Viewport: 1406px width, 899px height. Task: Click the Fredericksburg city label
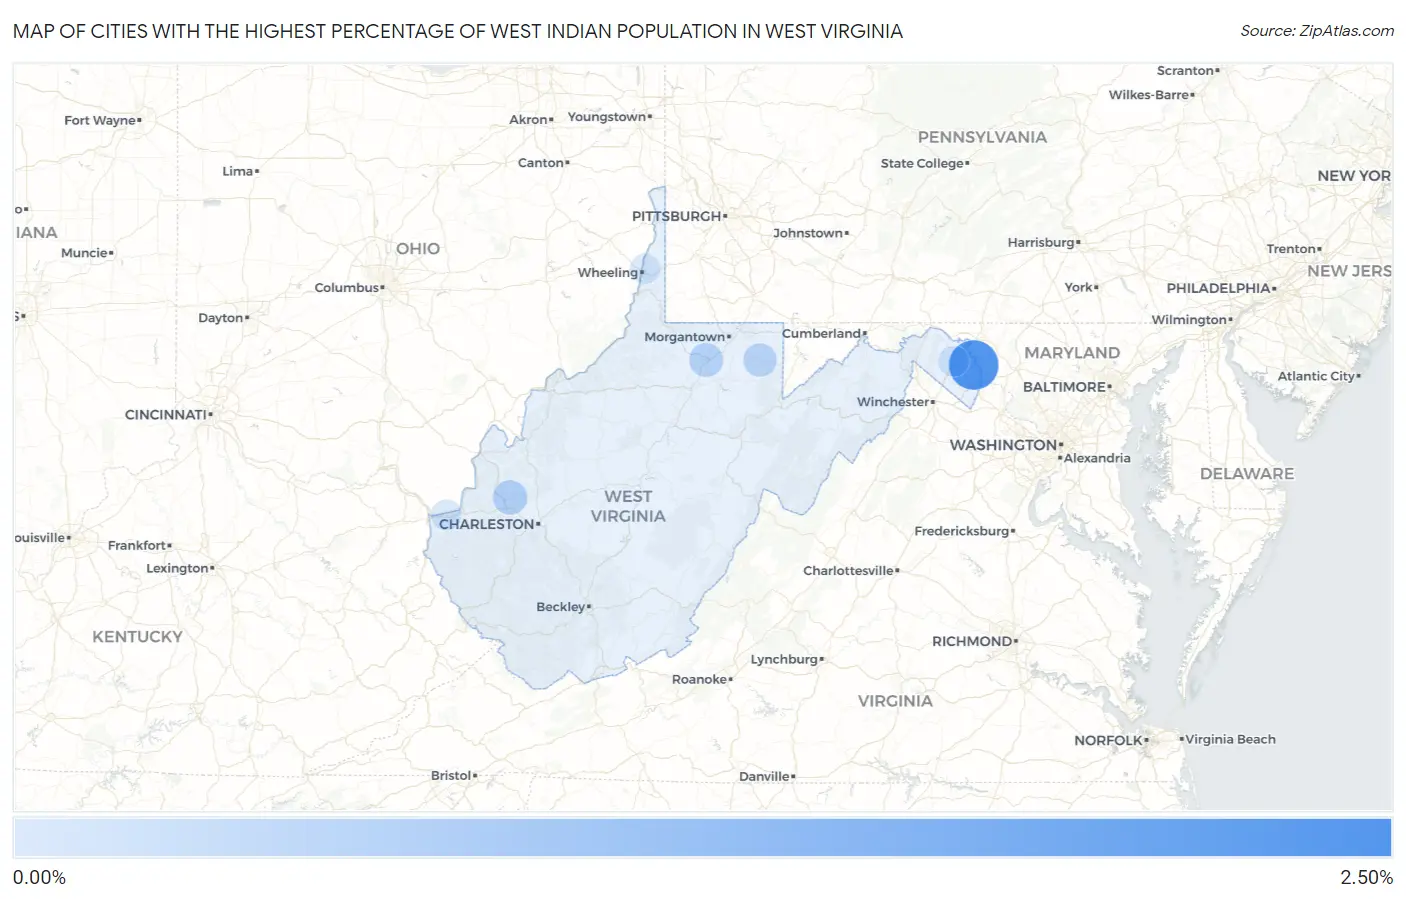[x=962, y=531]
